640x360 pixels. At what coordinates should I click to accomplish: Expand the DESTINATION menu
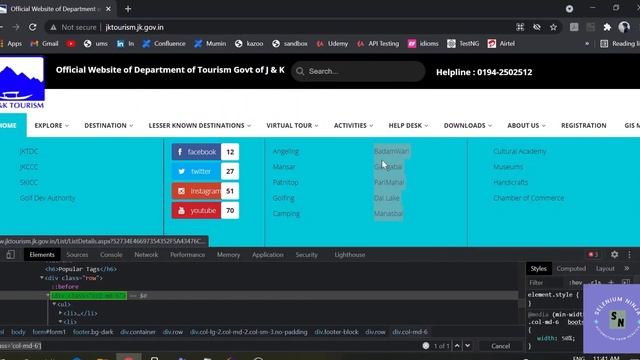109,126
